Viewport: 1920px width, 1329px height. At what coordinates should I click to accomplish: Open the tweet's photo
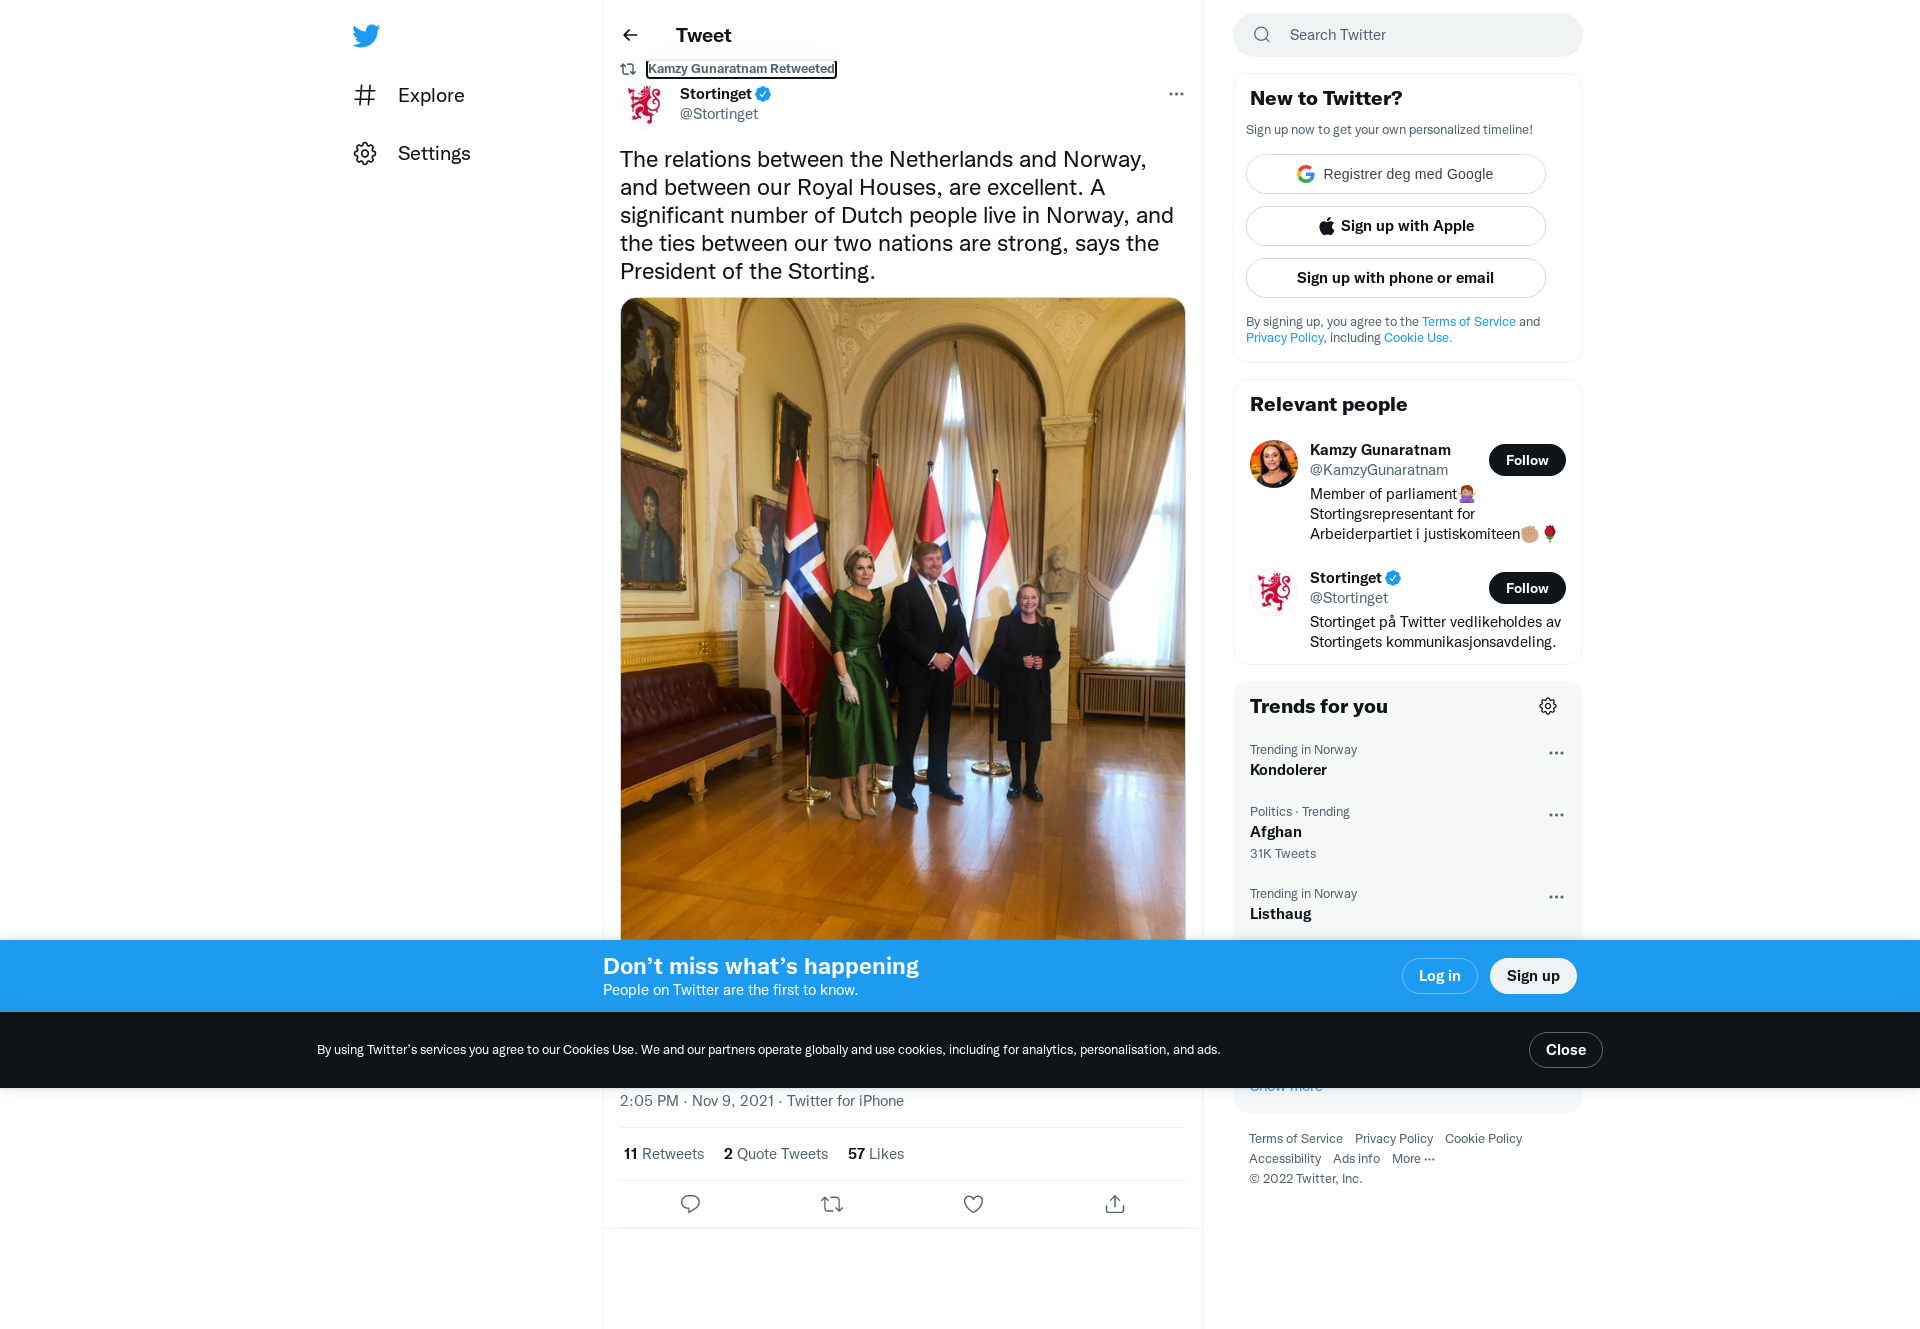point(903,618)
